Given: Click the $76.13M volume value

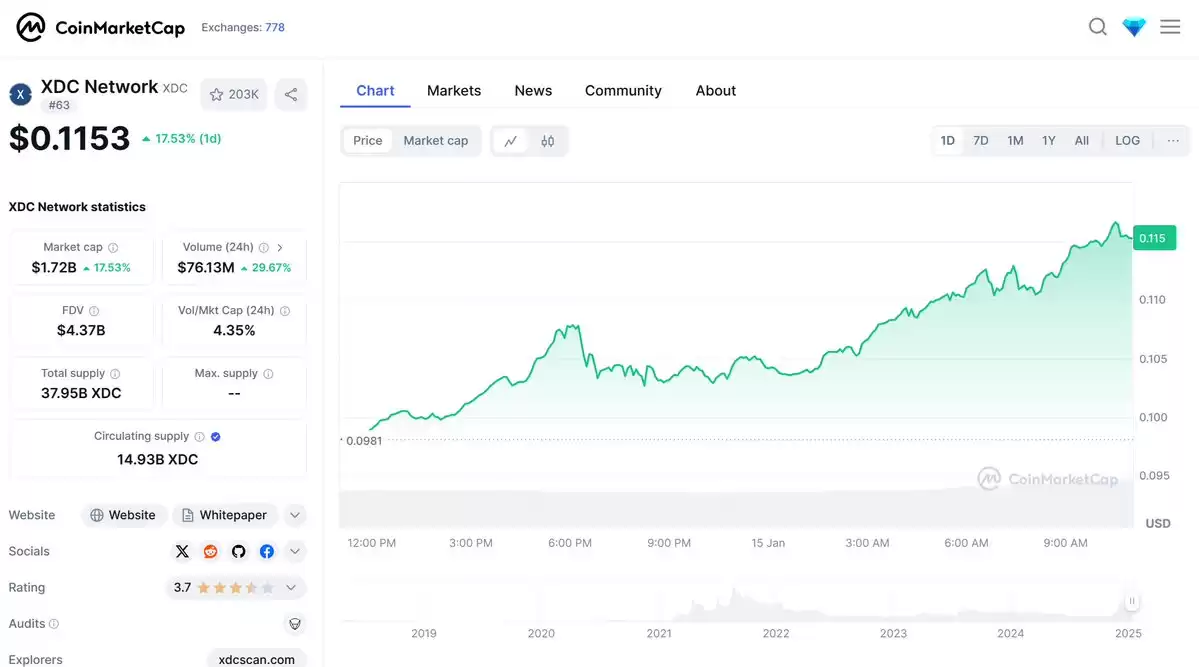Looking at the screenshot, I should click(206, 268).
